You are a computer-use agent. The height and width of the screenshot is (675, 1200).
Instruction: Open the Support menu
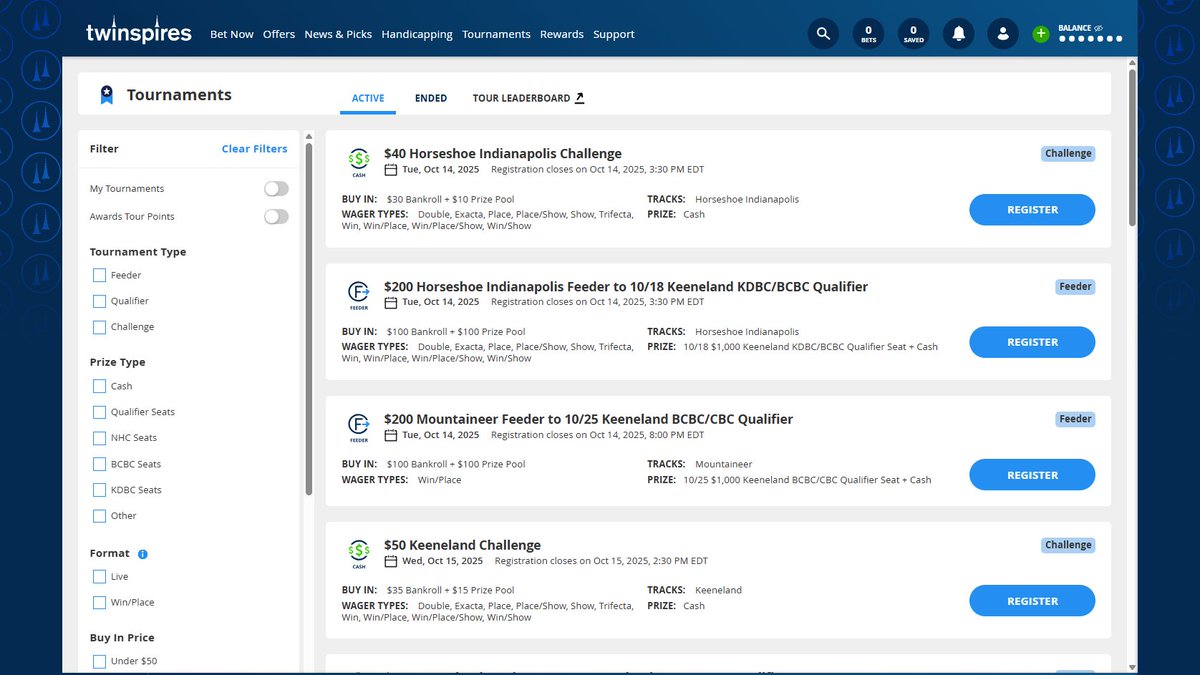click(614, 34)
